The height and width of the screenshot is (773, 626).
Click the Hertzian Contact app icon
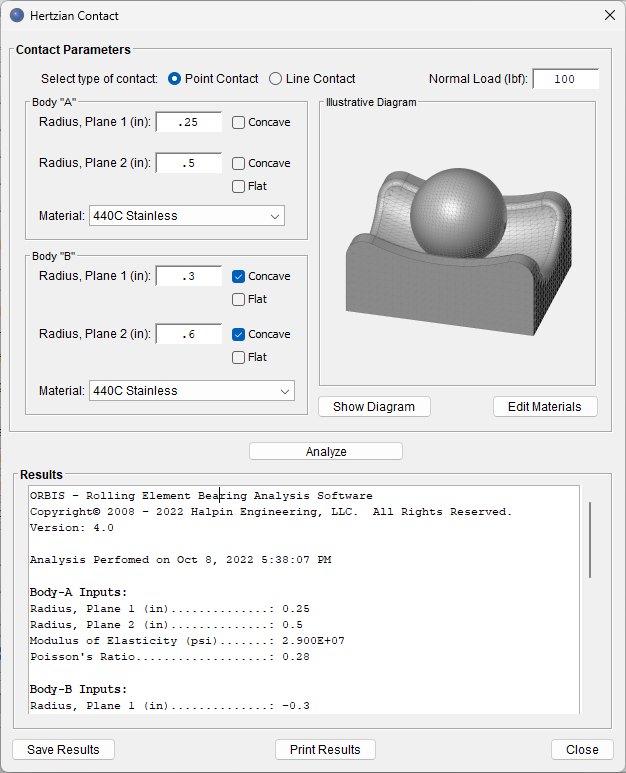[17, 15]
